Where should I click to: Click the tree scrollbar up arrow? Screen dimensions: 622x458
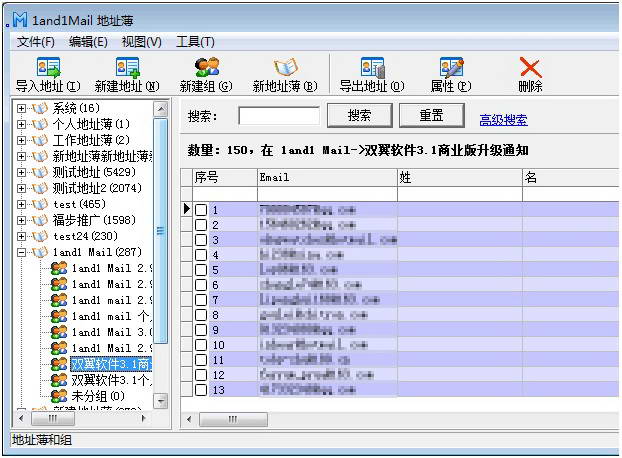[x=161, y=109]
